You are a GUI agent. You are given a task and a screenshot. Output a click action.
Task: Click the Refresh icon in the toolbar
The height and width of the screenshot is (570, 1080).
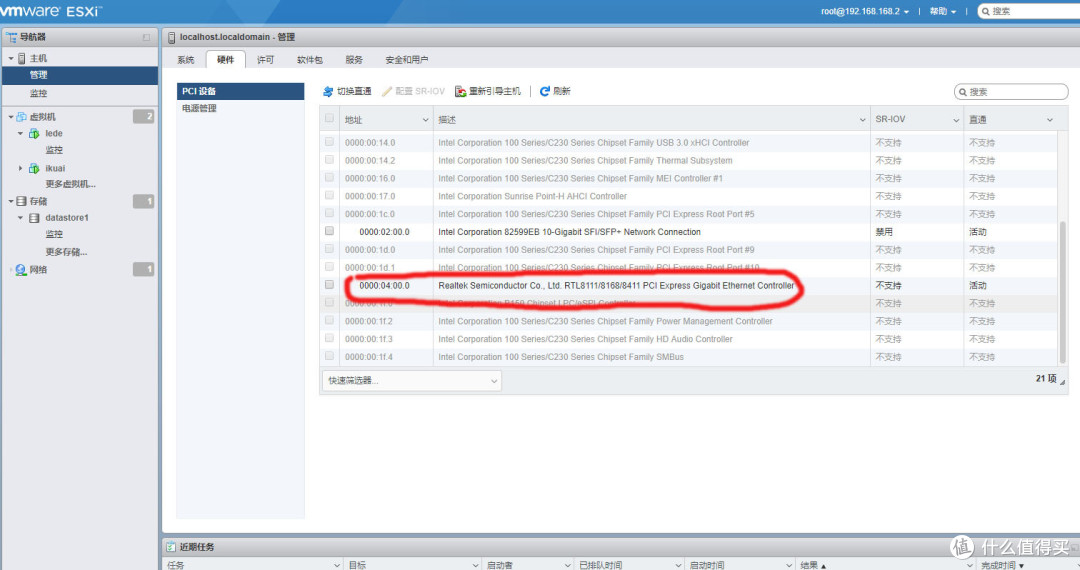tap(545, 91)
